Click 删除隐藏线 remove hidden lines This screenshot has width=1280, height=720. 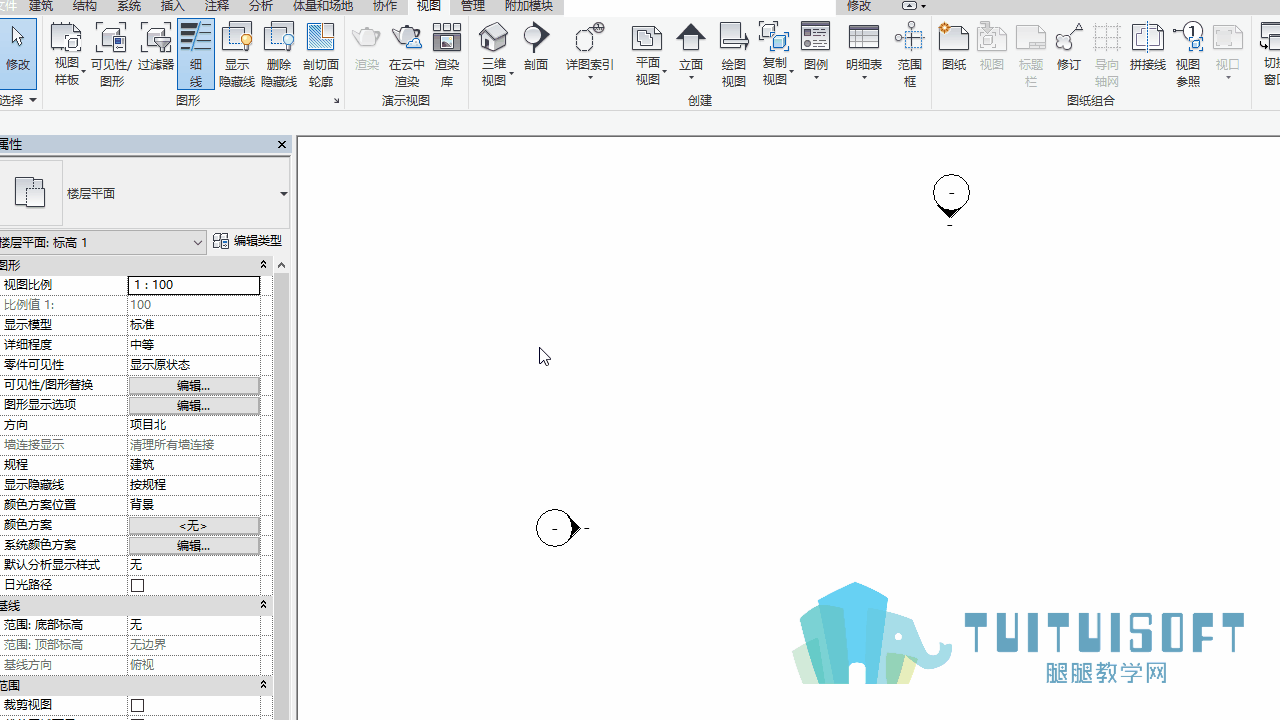pyautogui.click(x=279, y=54)
